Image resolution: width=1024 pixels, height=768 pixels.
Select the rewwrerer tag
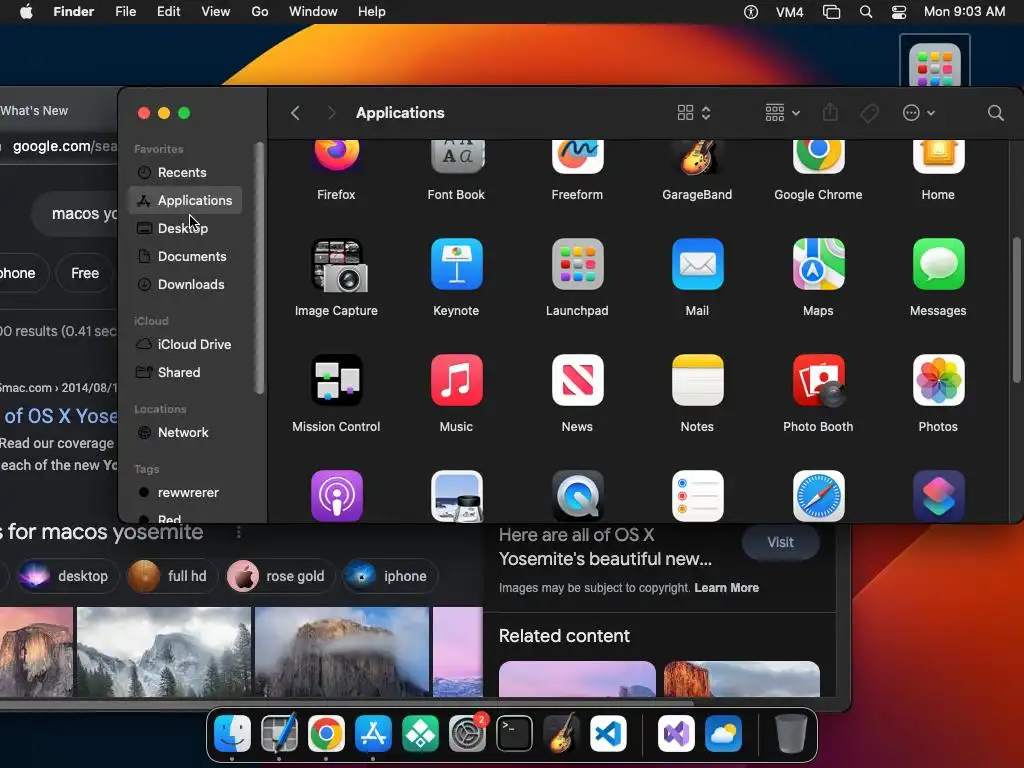click(x=185, y=492)
